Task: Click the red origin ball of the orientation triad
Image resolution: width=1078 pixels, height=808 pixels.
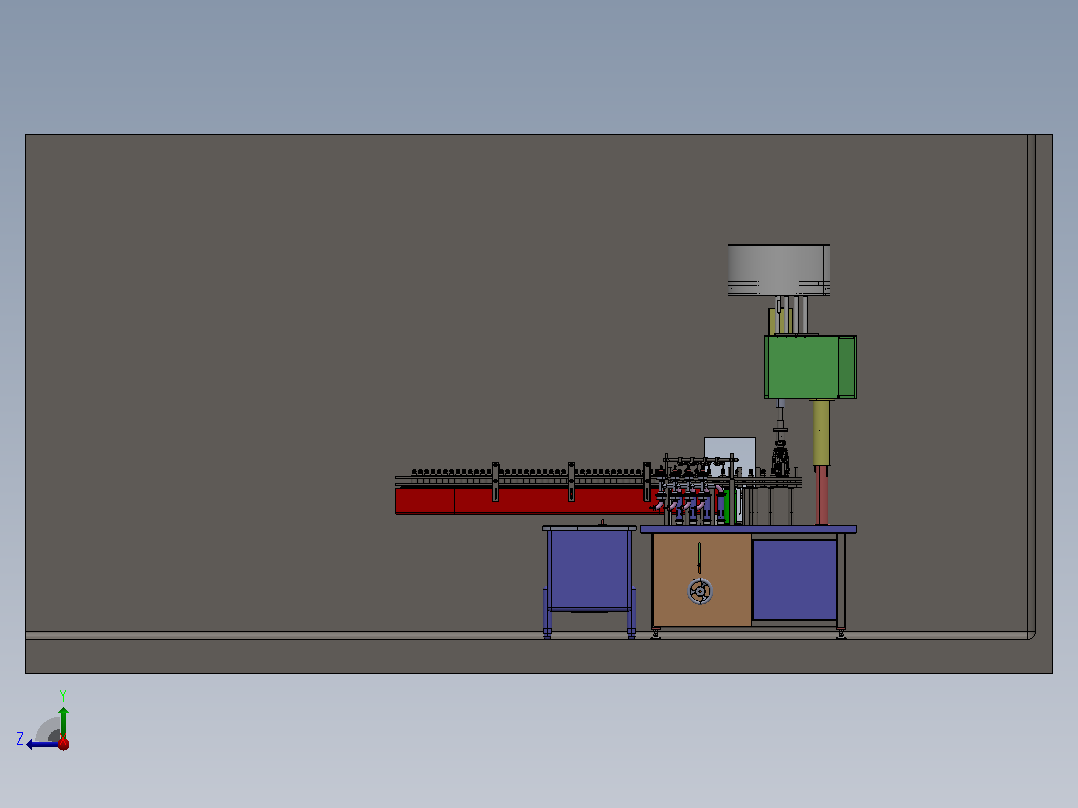Action: point(63,743)
